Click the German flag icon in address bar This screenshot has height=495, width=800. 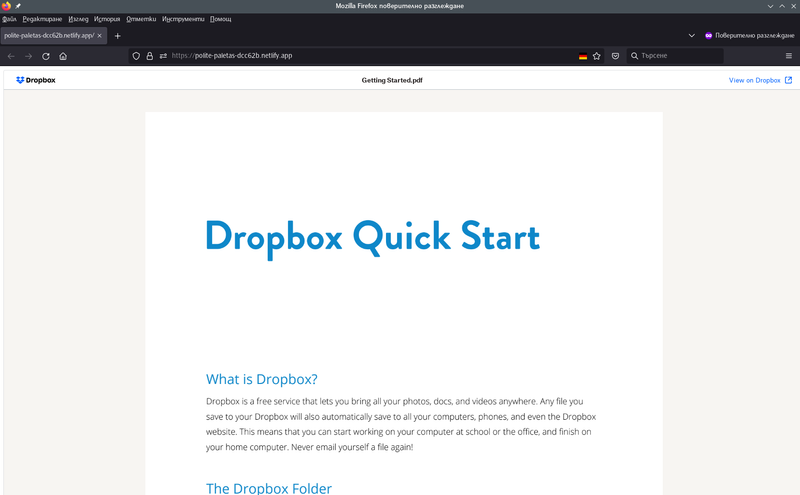583,56
